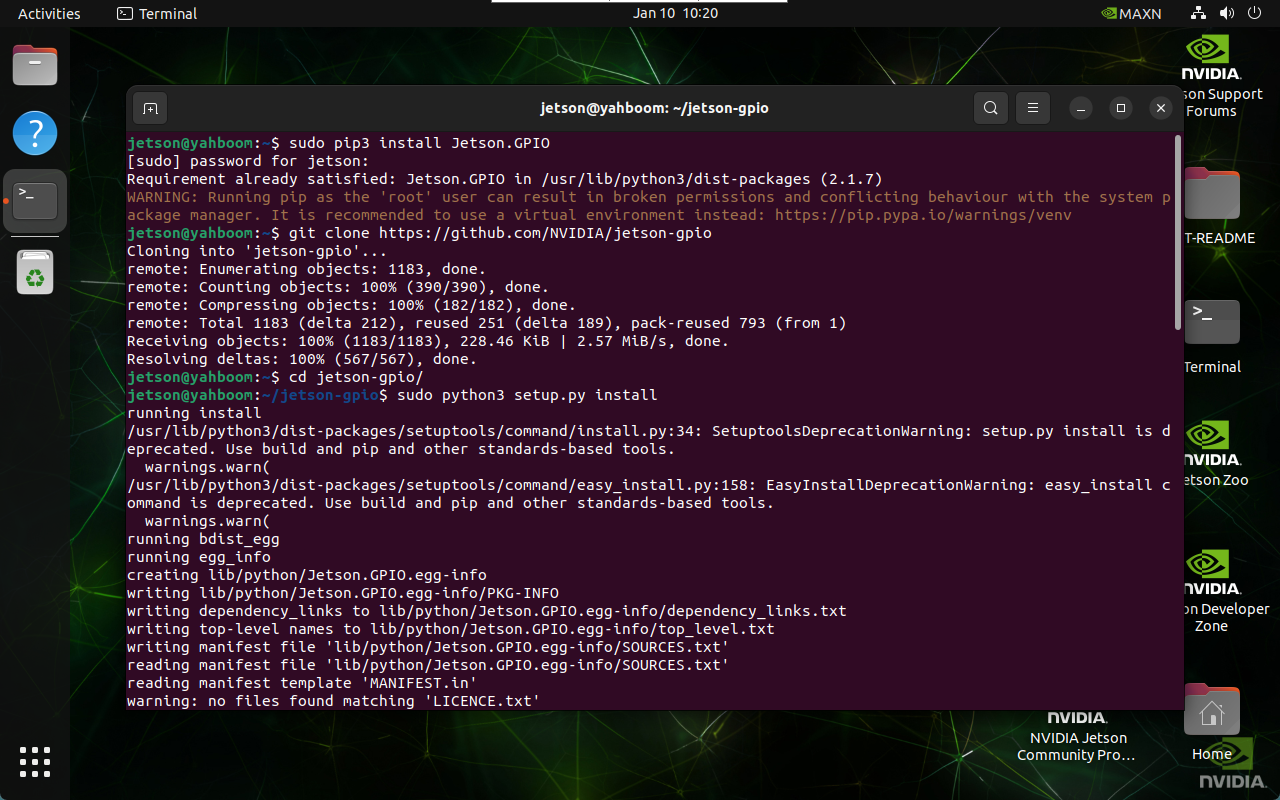Open the system power menu
The height and width of the screenshot is (800, 1280).
click(1253, 14)
